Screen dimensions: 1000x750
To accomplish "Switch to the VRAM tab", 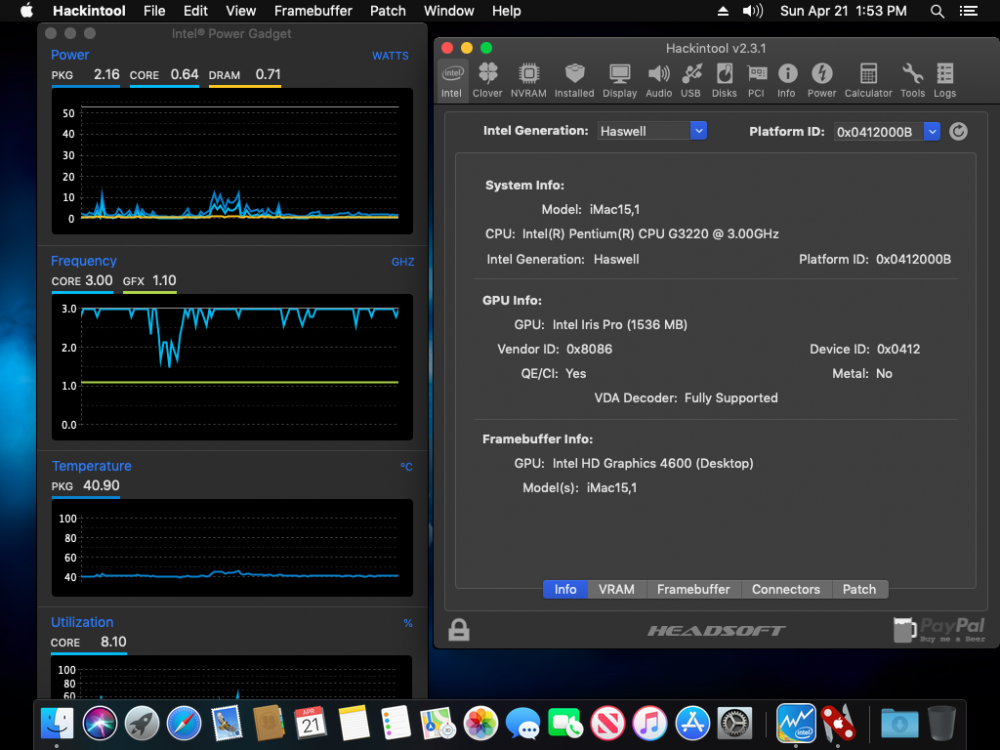I will (x=617, y=589).
